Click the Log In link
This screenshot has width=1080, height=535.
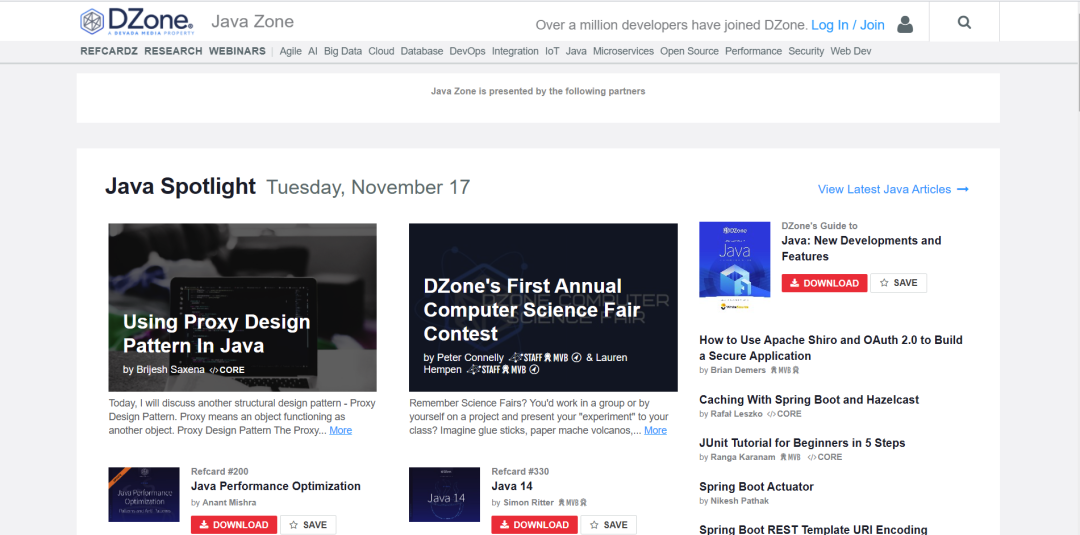(x=830, y=25)
